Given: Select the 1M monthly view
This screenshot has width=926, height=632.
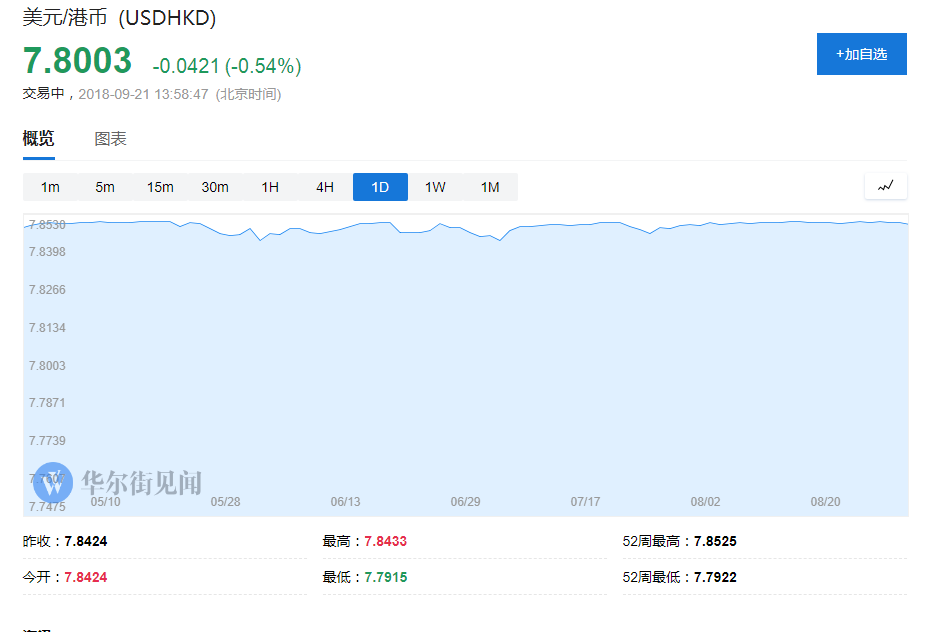Looking at the screenshot, I should tap(490, 187).
